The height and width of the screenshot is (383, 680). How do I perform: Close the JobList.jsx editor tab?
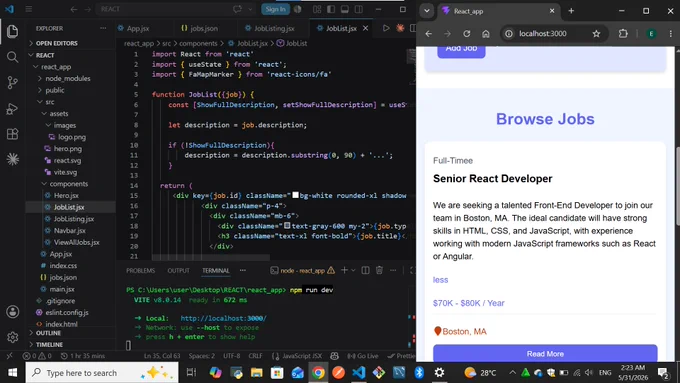click(366, 28)
